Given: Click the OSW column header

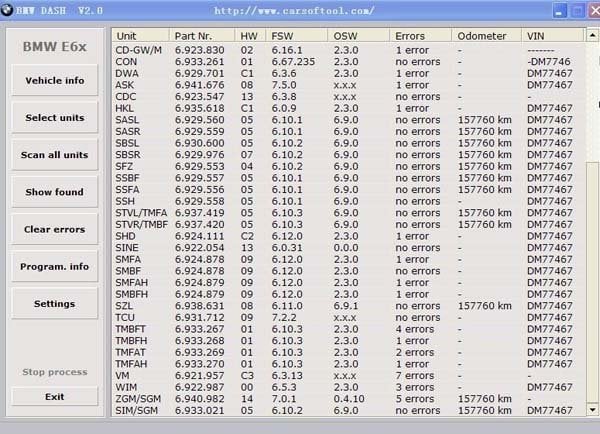Looking at the screenshot, I should tap(359, 36).
